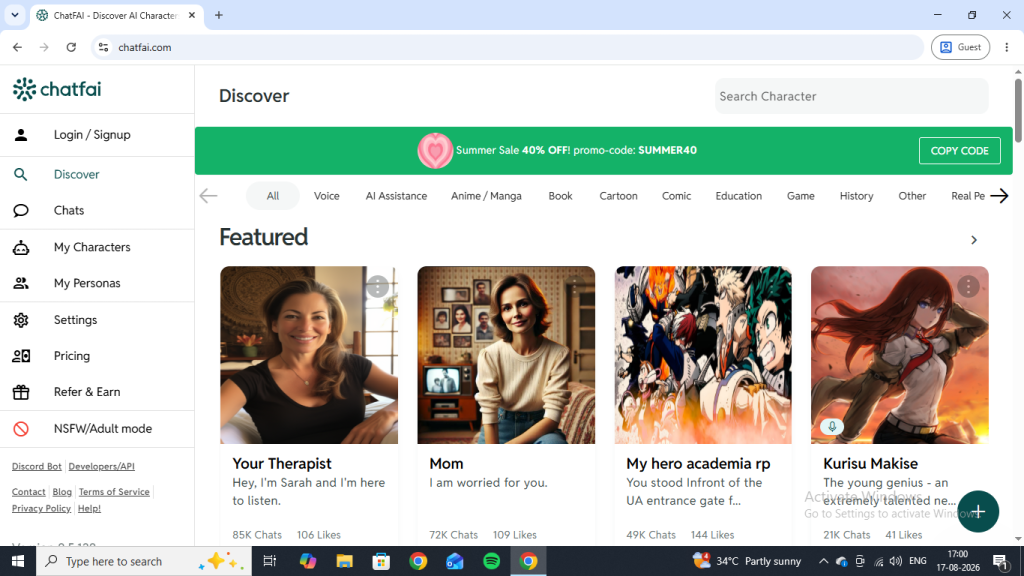1024x576 pixels.
Task: Click the Settings gear icon in sidebar
Action: point(21,320)
